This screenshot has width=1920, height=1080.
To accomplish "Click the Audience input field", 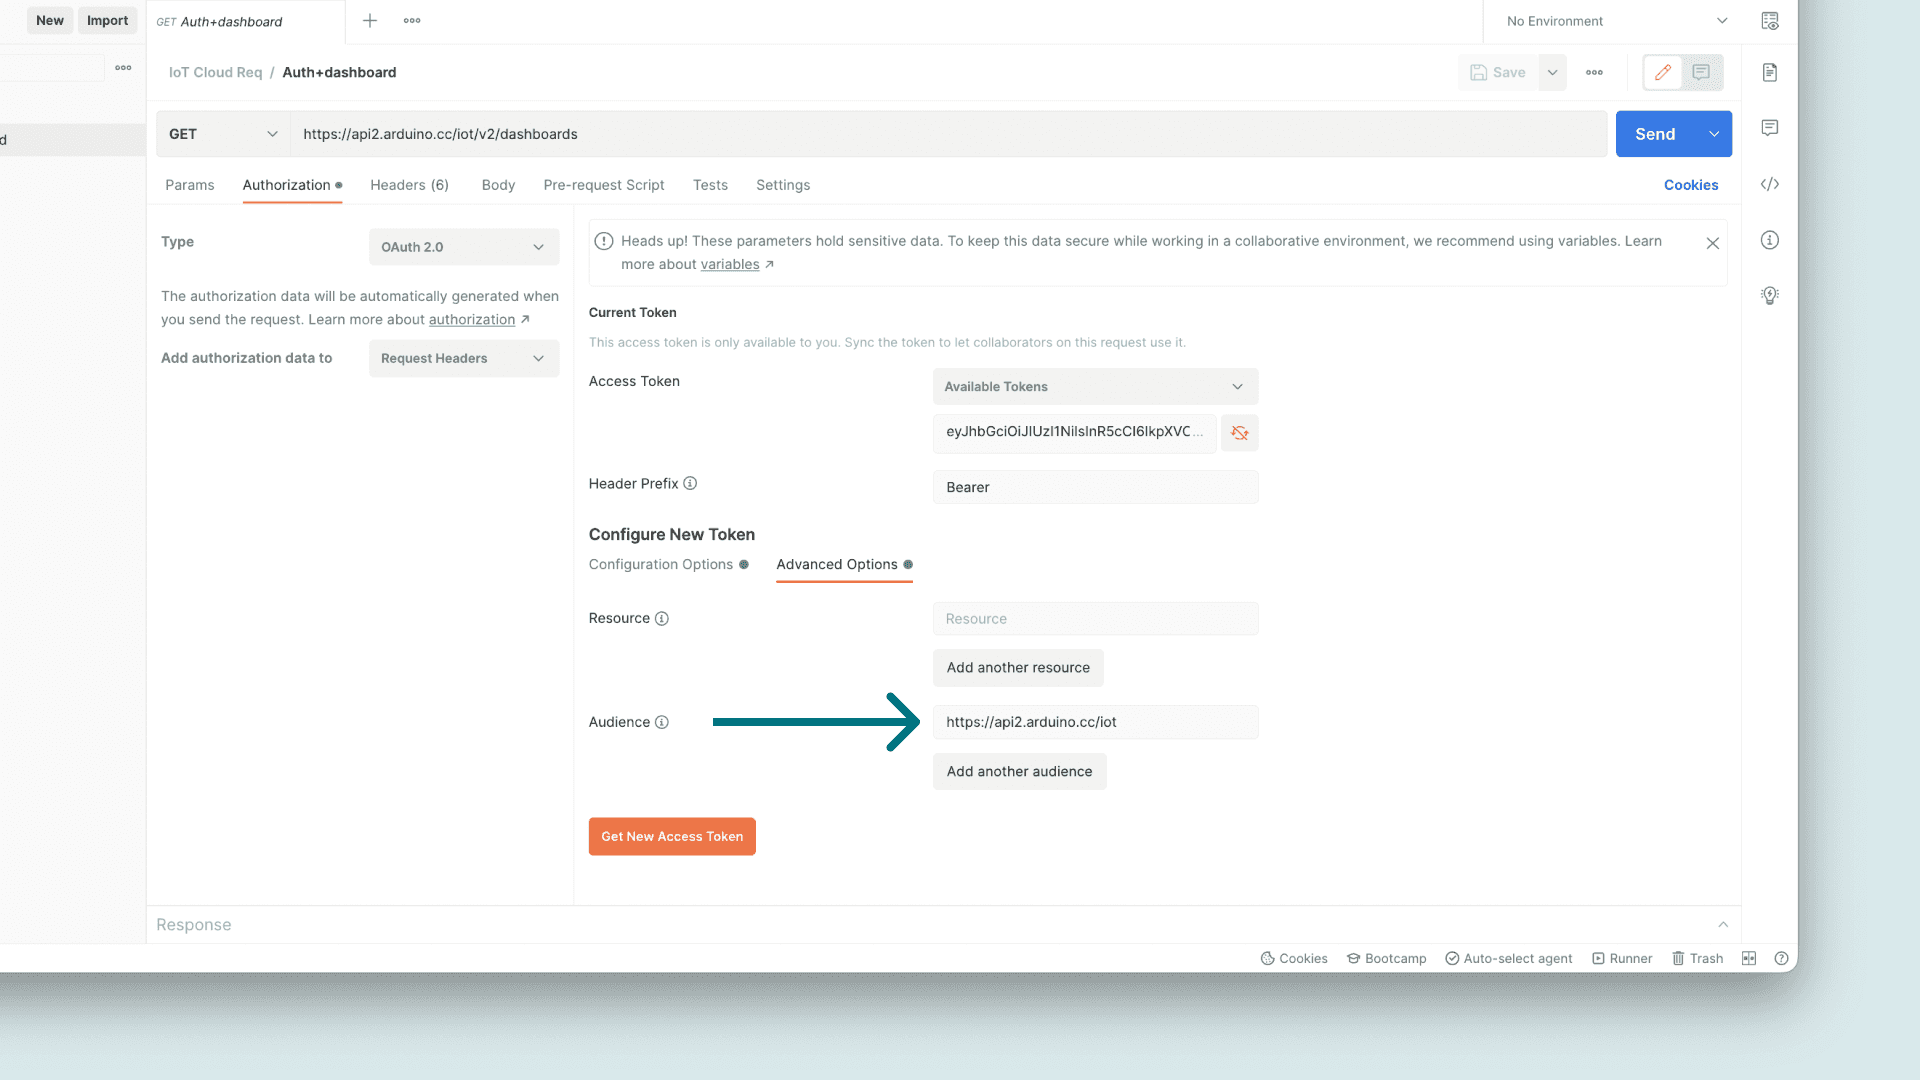I will click(x=1094, y=722).
